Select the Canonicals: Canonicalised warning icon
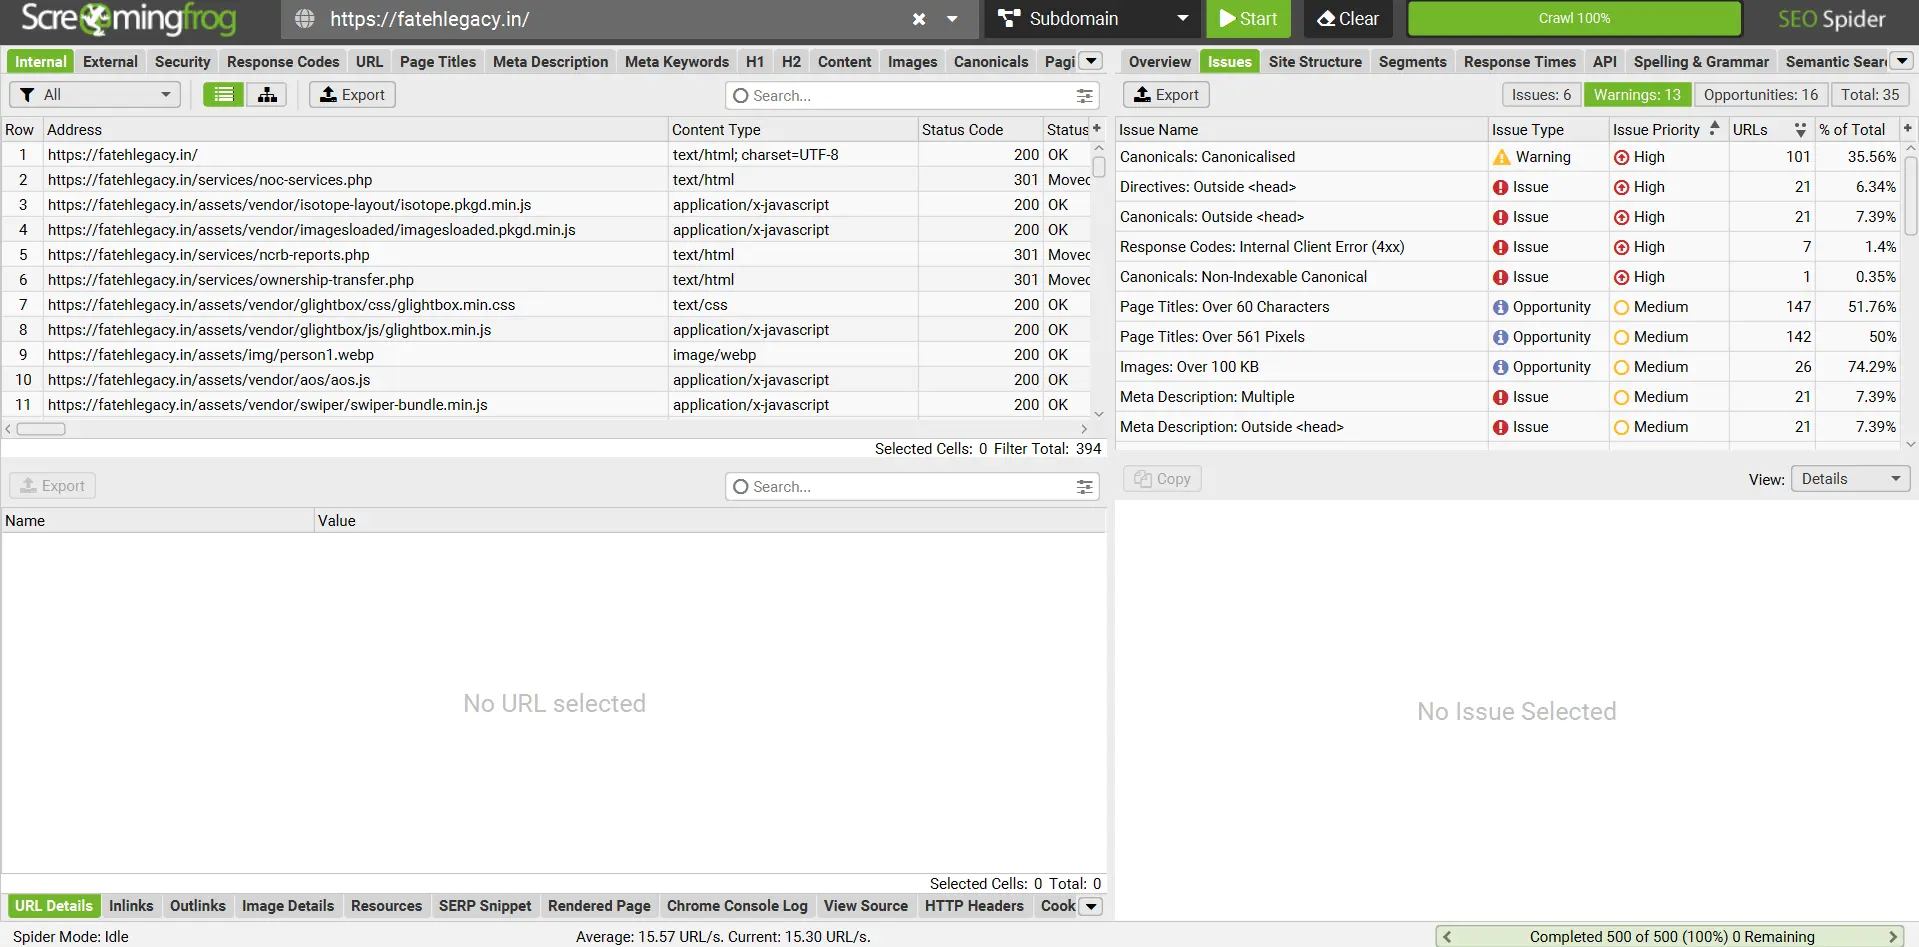1919x947 pixels. [x=1502, y=157]
